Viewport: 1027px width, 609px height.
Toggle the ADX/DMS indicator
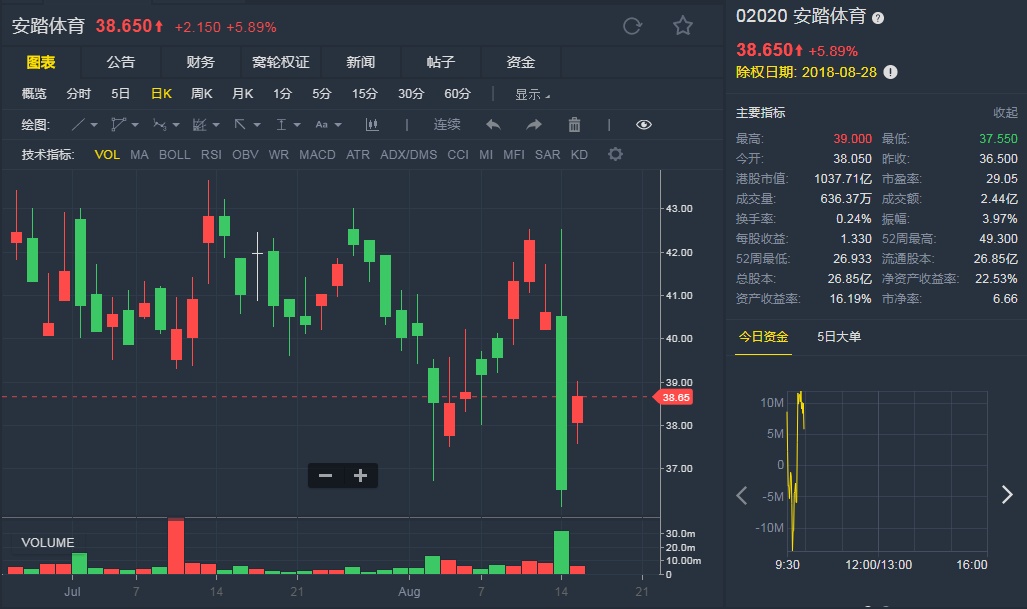pos(409,155)
